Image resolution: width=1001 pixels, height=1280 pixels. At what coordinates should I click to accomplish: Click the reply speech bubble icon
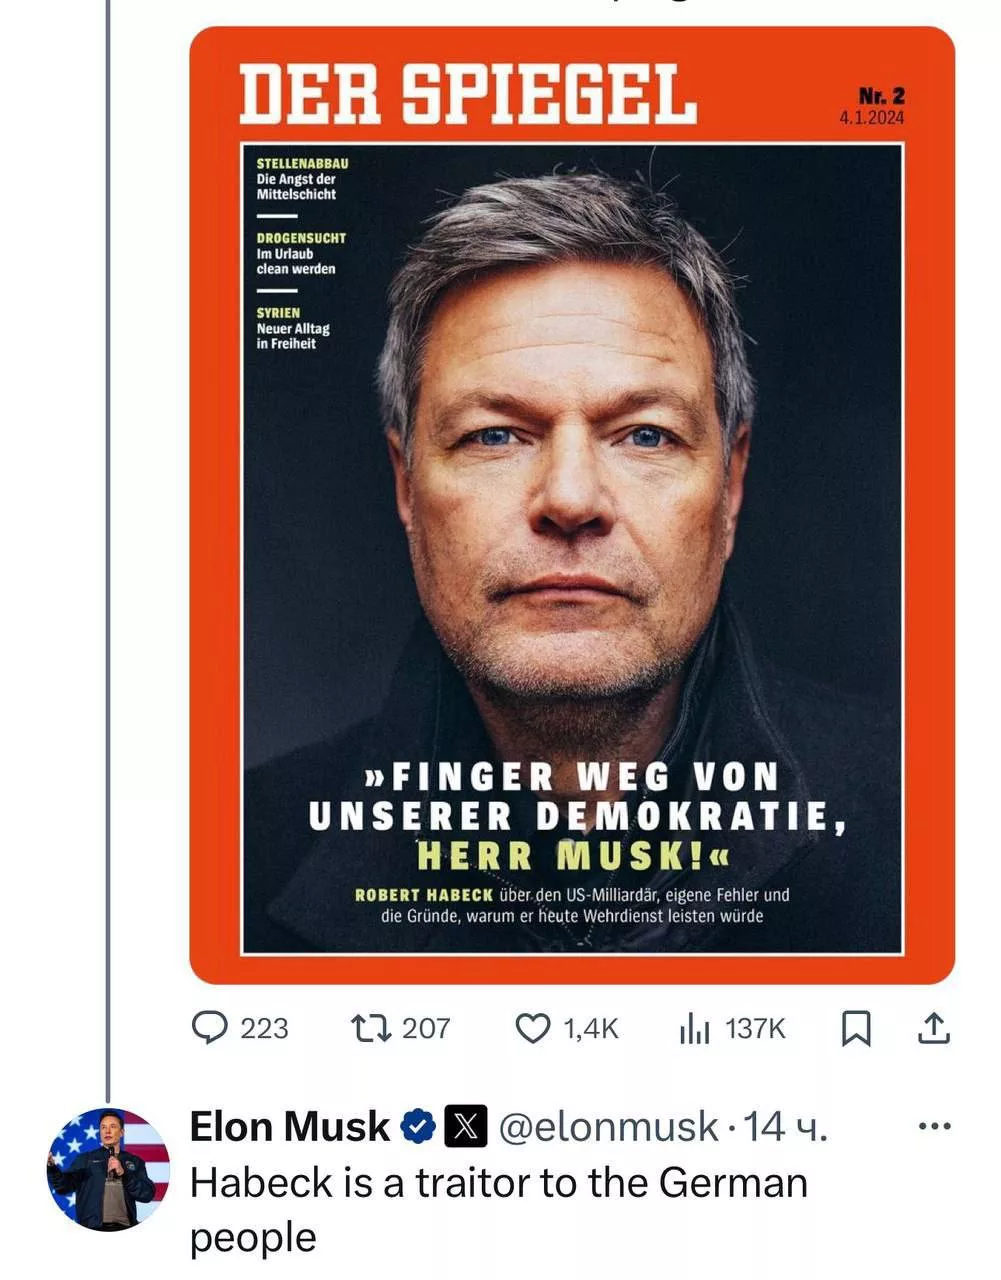[x=209, y=1027]
